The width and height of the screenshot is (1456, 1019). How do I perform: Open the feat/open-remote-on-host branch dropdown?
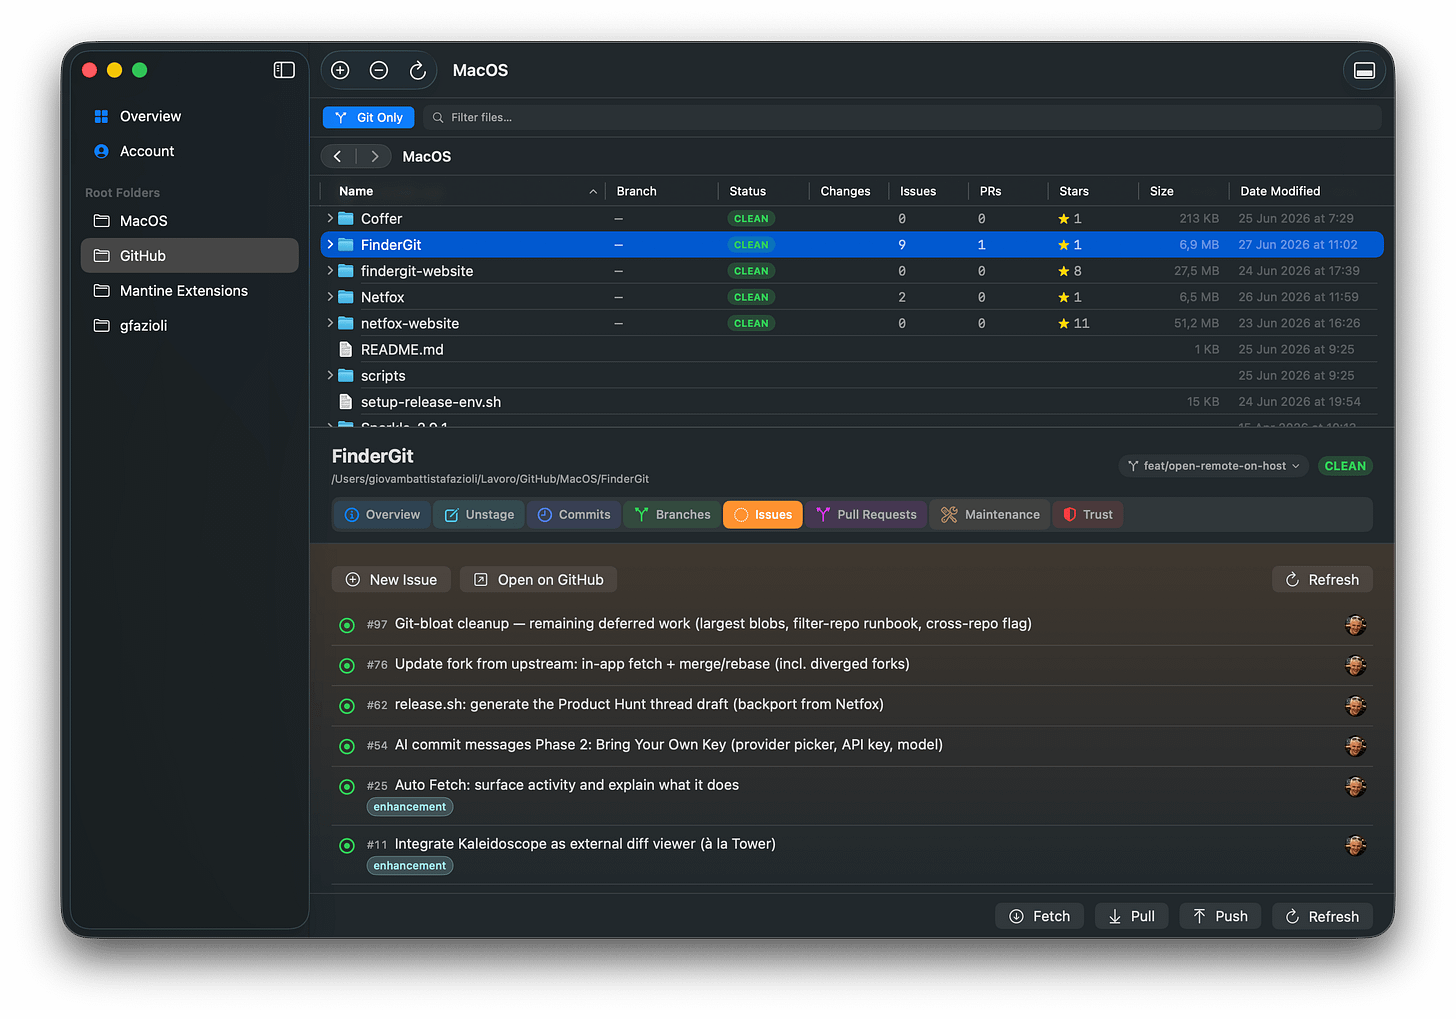coord(1213,466)
